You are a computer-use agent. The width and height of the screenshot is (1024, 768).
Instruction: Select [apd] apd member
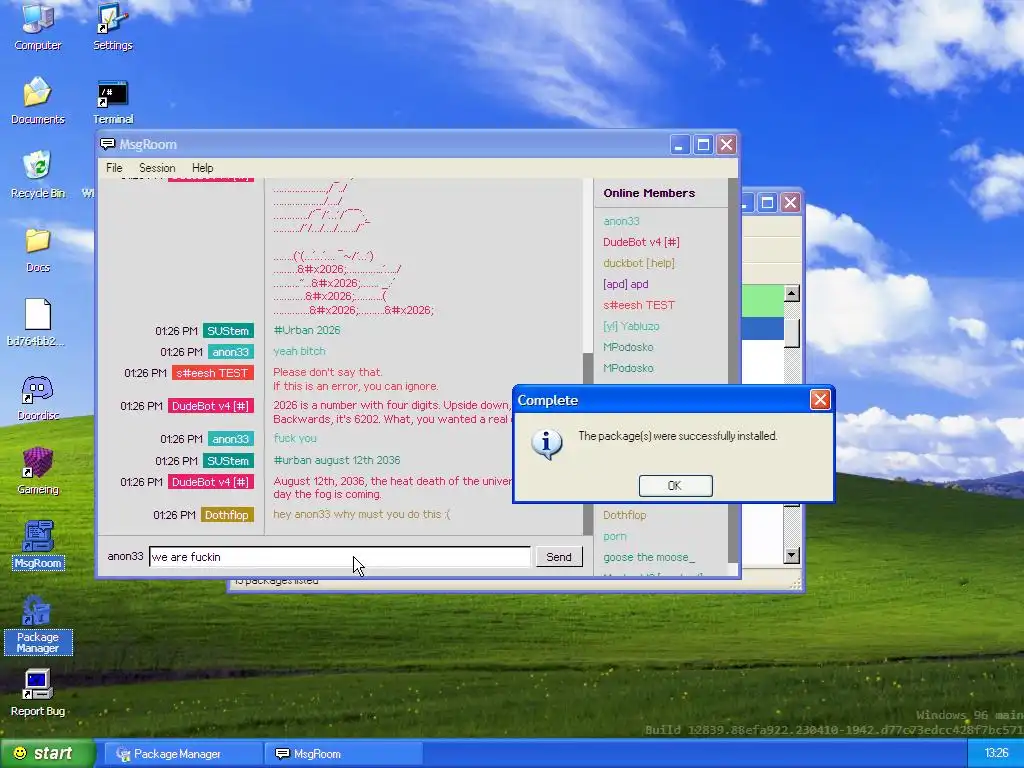[626, 283]
